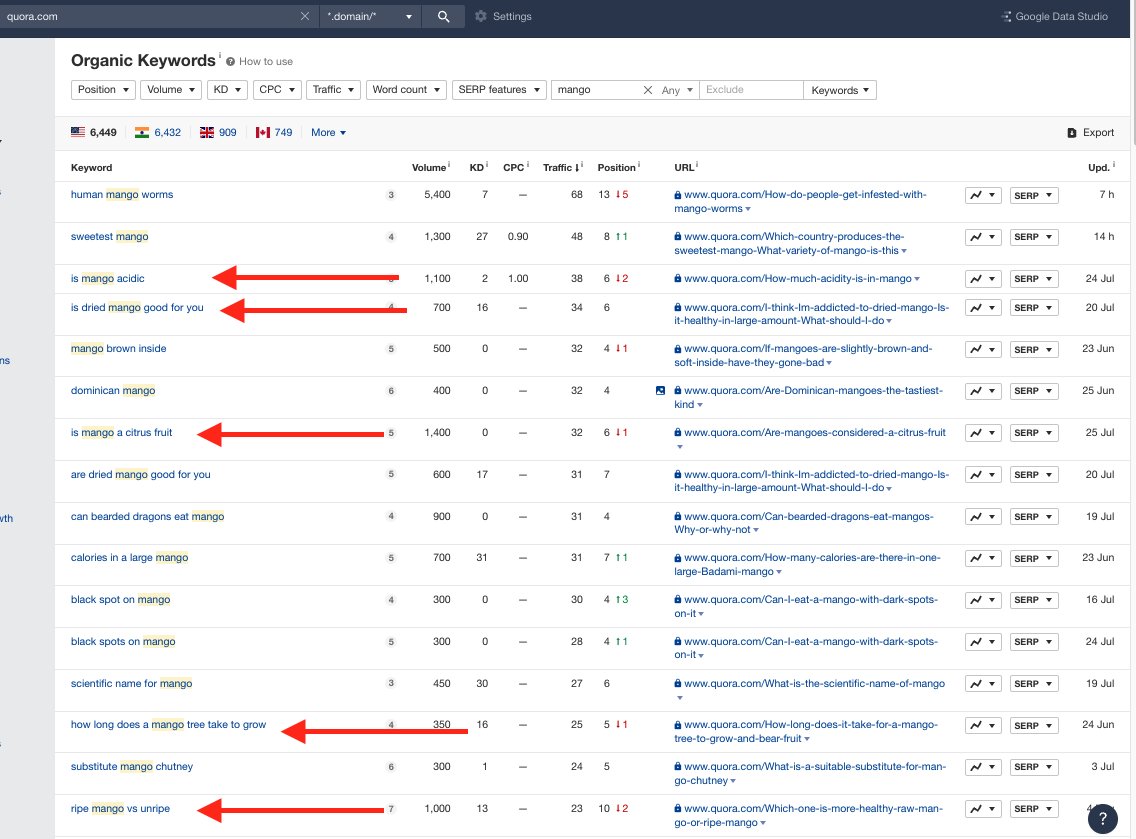This screenshot has height=839, width=1136.
Task: Sort table by CPC column header
Action: coord(515,167)
